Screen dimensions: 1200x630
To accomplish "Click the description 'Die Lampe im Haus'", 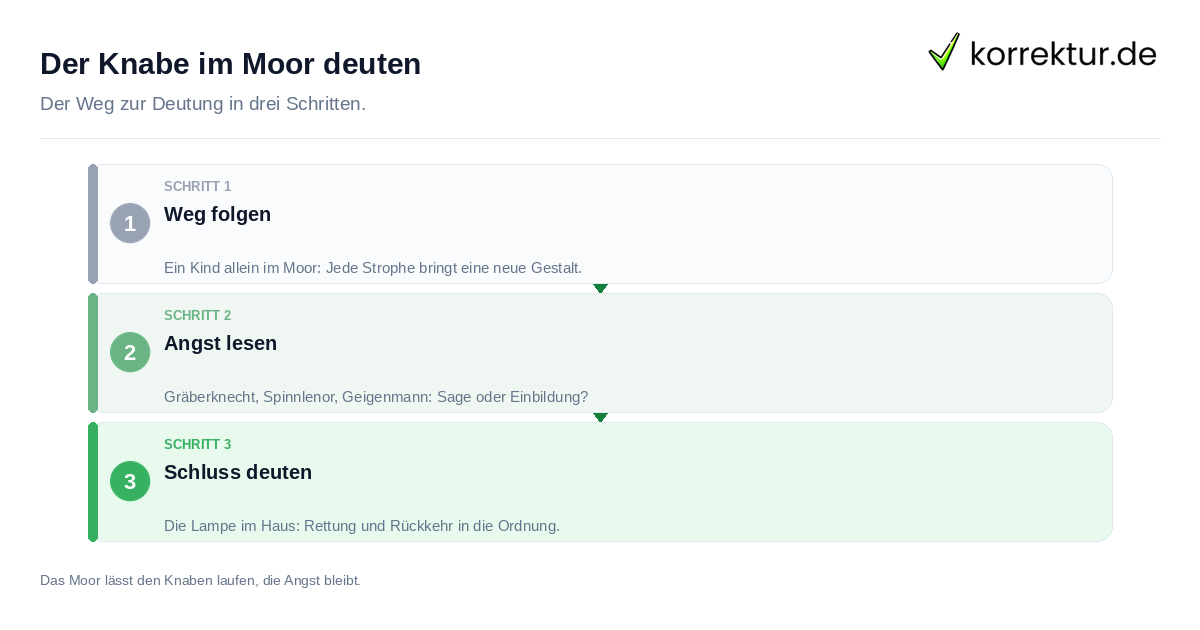I will (362, 526).
